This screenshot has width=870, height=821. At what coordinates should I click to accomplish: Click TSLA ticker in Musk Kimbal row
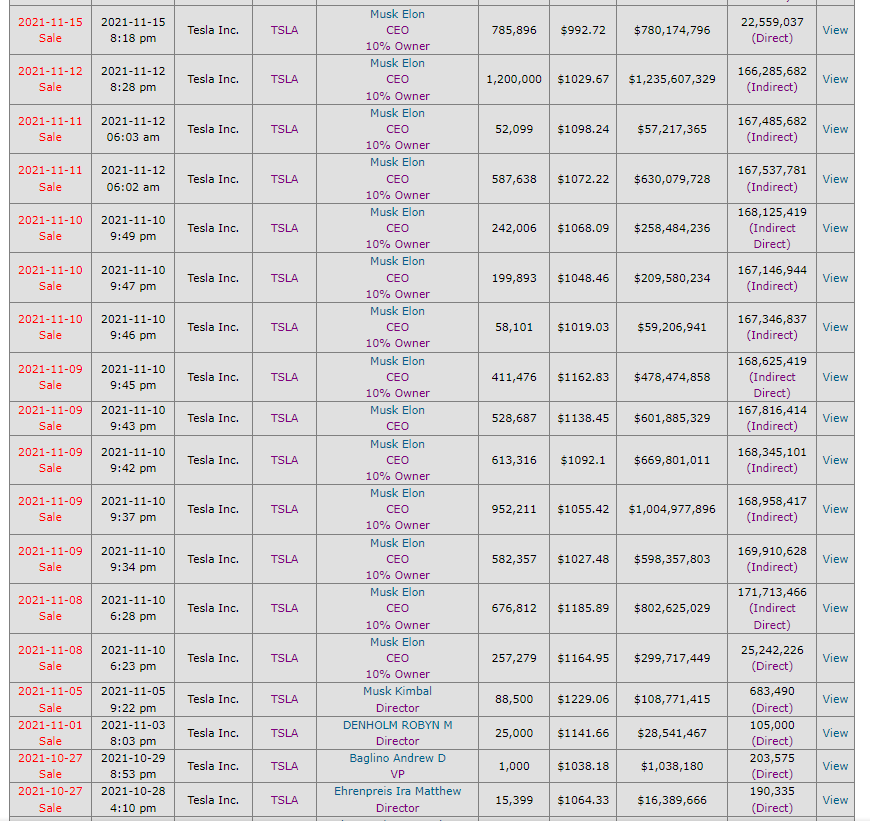[284, 699]
